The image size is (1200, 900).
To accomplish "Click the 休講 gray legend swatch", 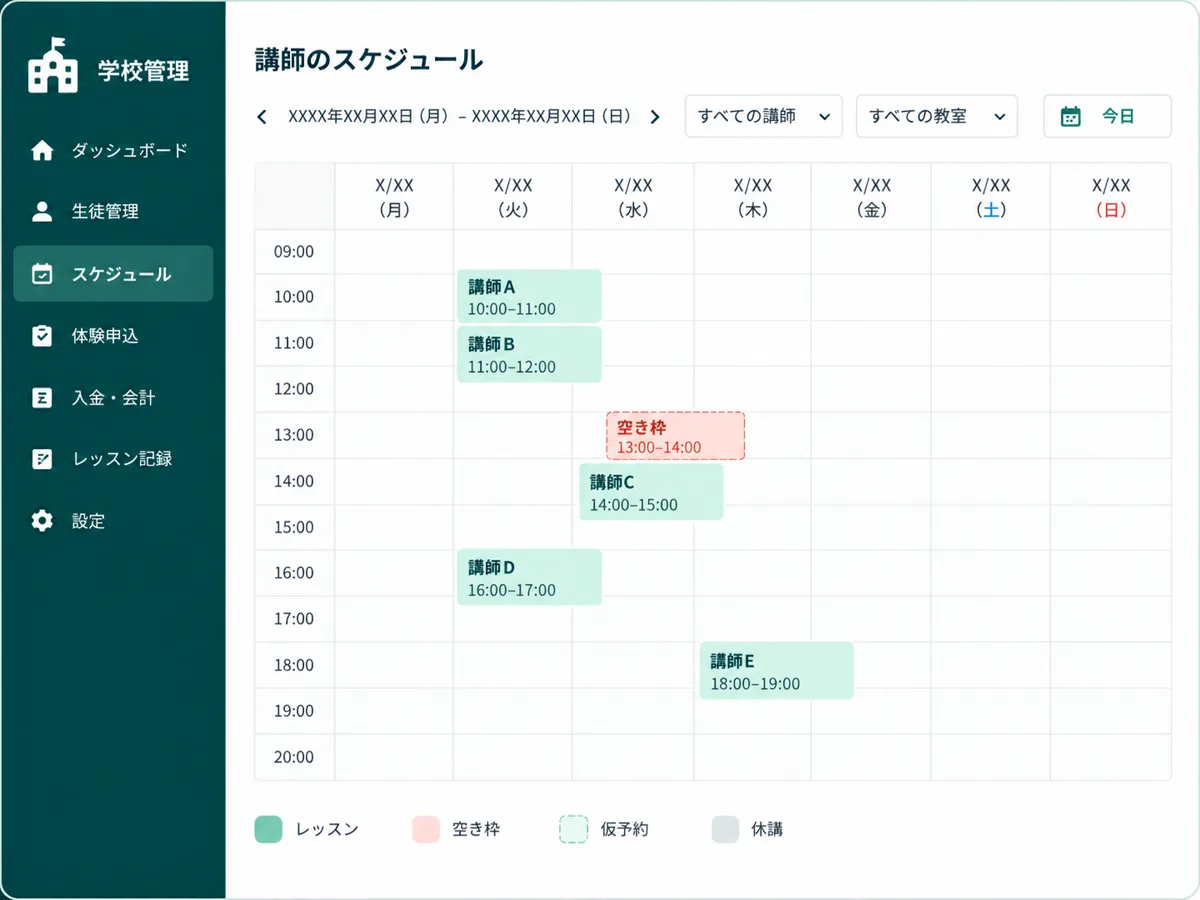I will coord(725,829).
